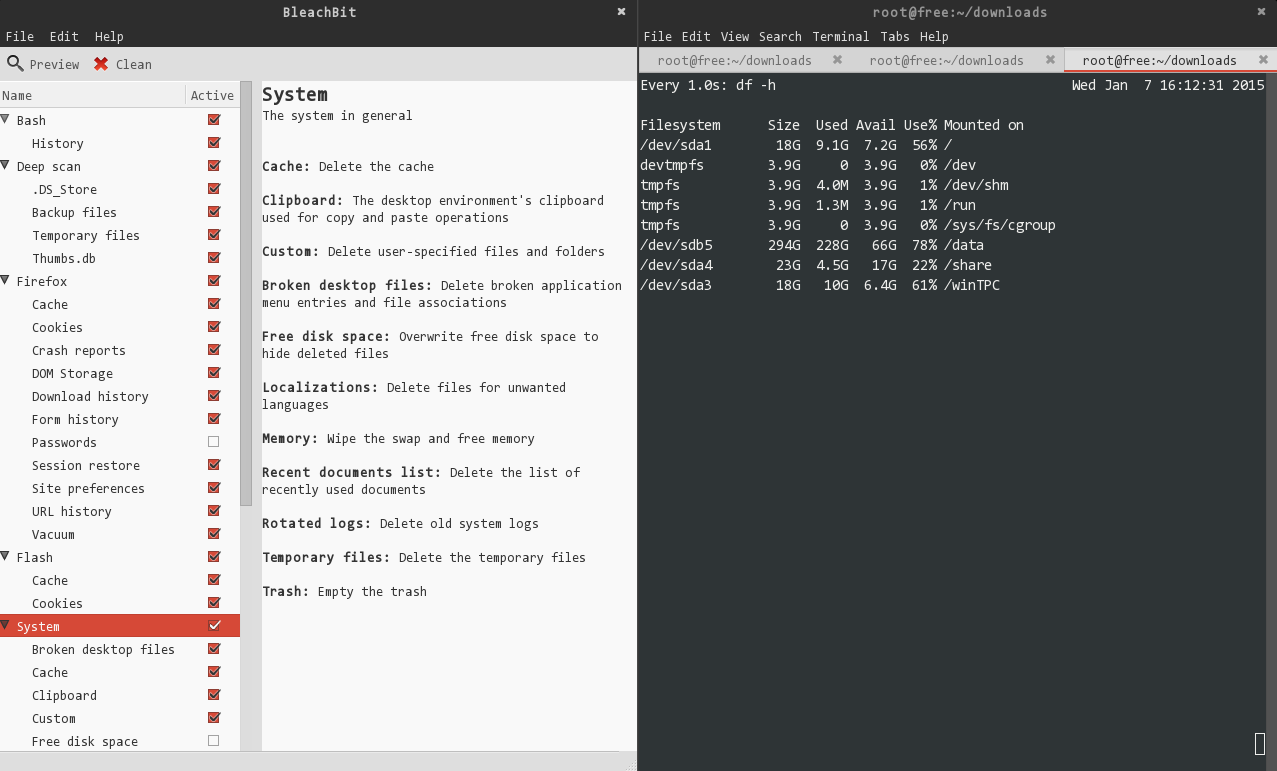The image size is (1277, 771).
Task: Click the Preview magnifier button in BleachBit
Action: pos(43,64)
